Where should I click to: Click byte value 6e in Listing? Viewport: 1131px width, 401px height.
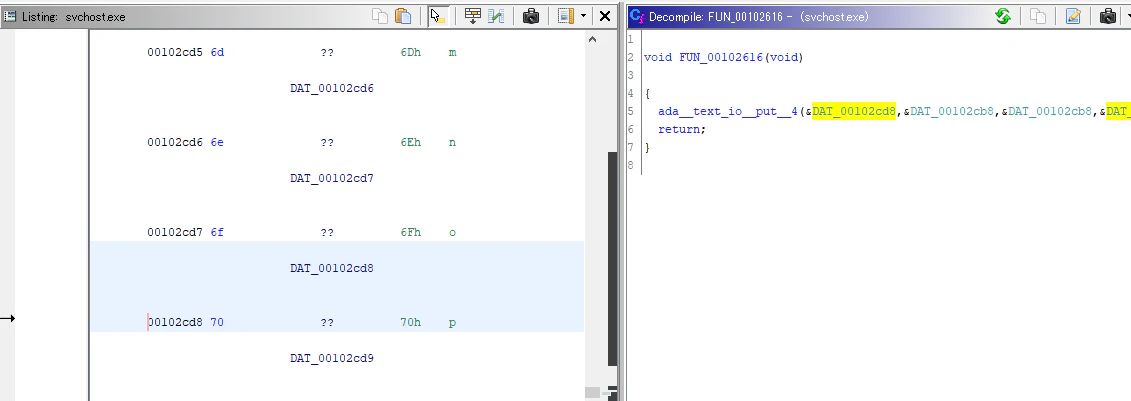(217, 142)
